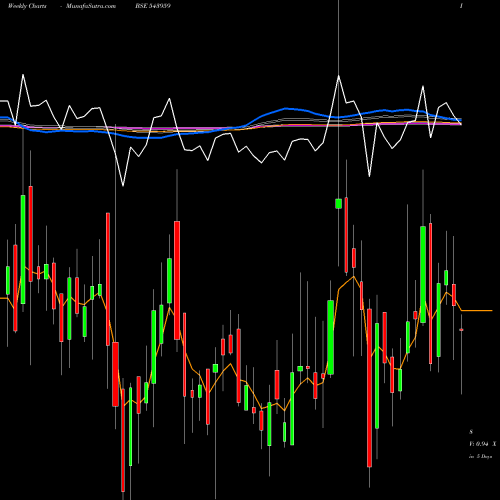Click the tiny last red candle at the right end
Image resolution: width=500 pixels, height=500 pixels.
coord(461,330)
